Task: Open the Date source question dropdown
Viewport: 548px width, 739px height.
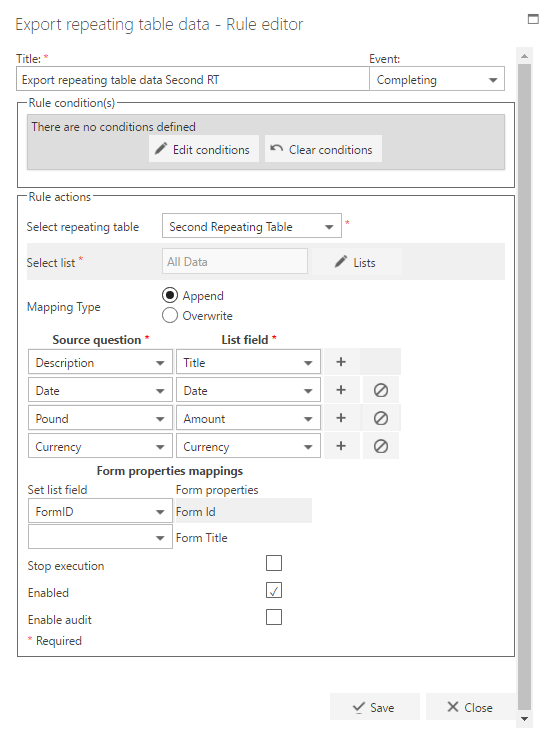Action: click(x=100, y=390)
